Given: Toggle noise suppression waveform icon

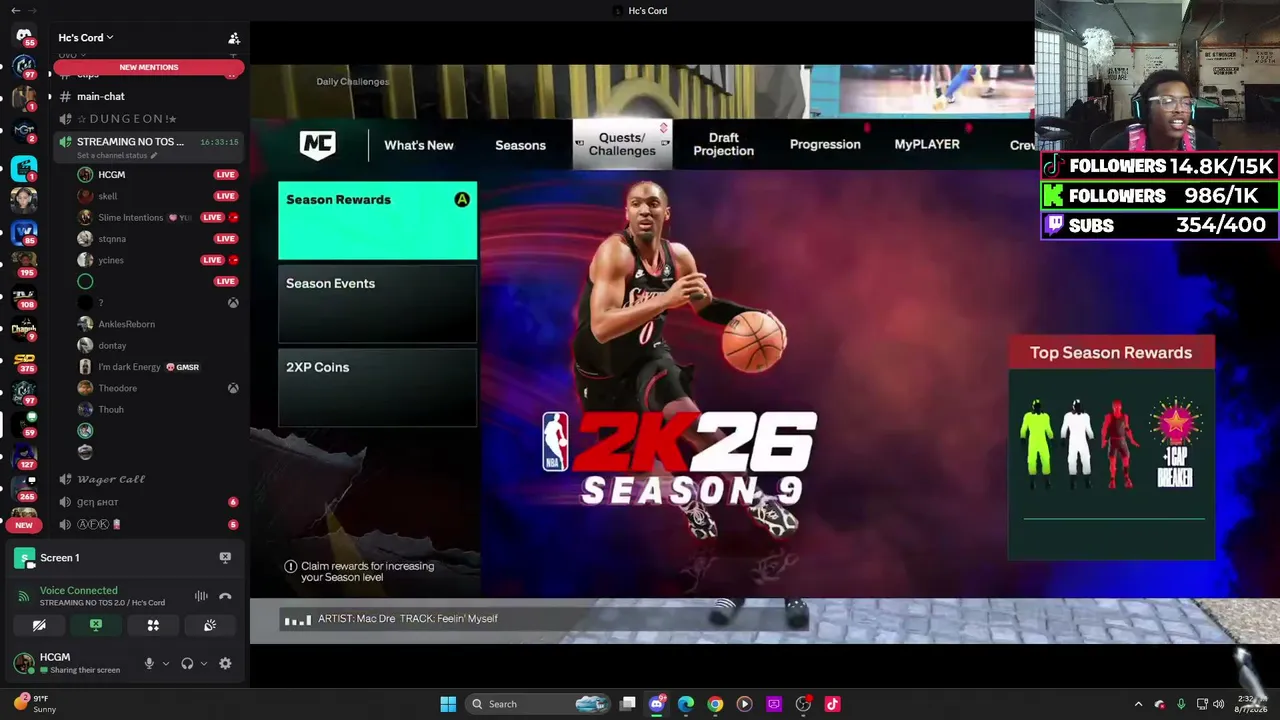Looking at the screenshot, I should (x=201, y=596).
